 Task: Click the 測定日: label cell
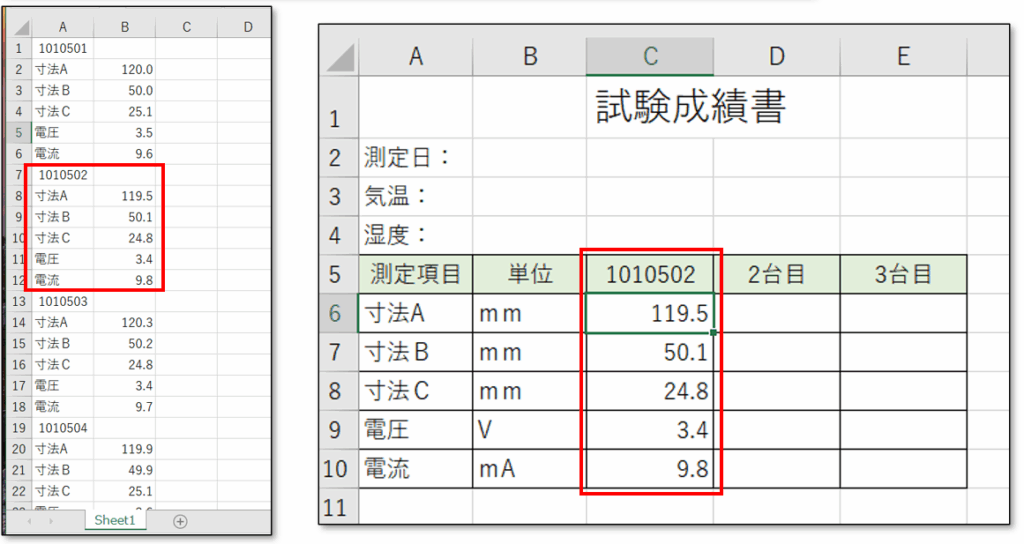click(x=415, y=157)
